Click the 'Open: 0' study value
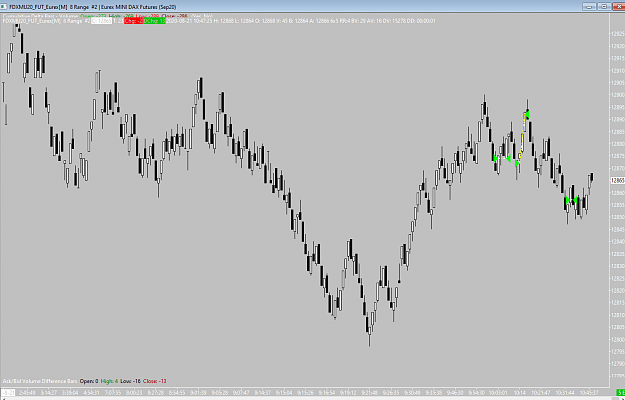Screen dimensions: 625x400 [88, 381]
